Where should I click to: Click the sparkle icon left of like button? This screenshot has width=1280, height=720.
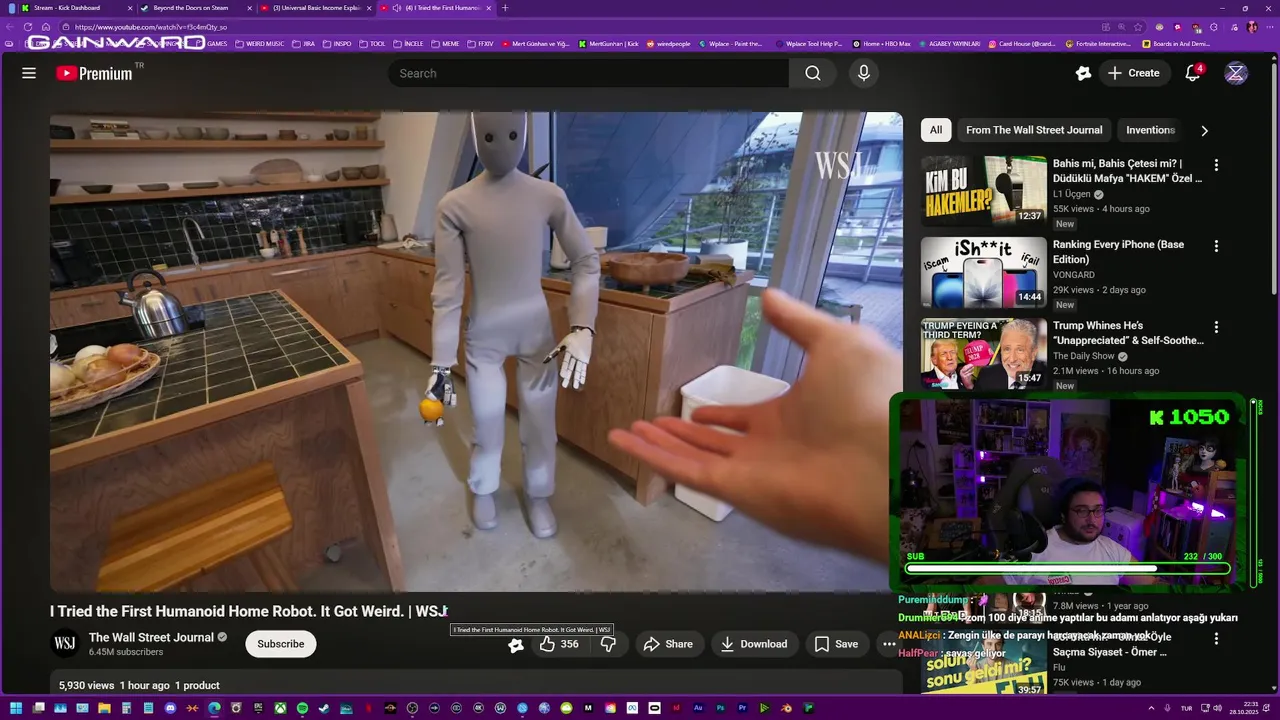click(x=516, y=645)
